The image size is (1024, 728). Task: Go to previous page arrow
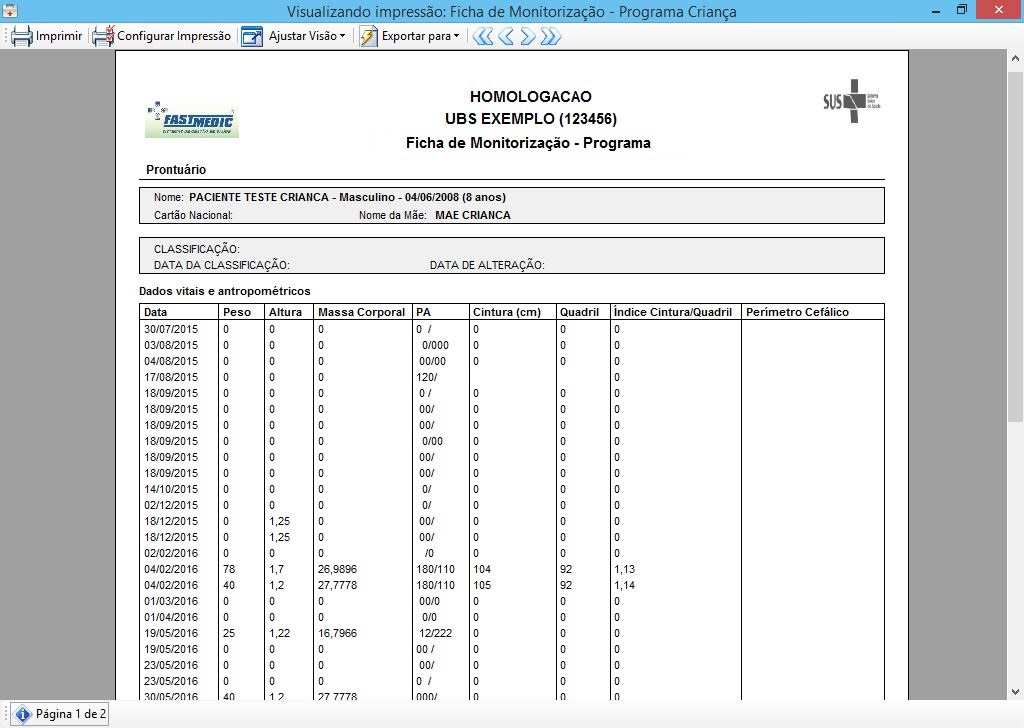pyautogui.click(x=505, y=37)
